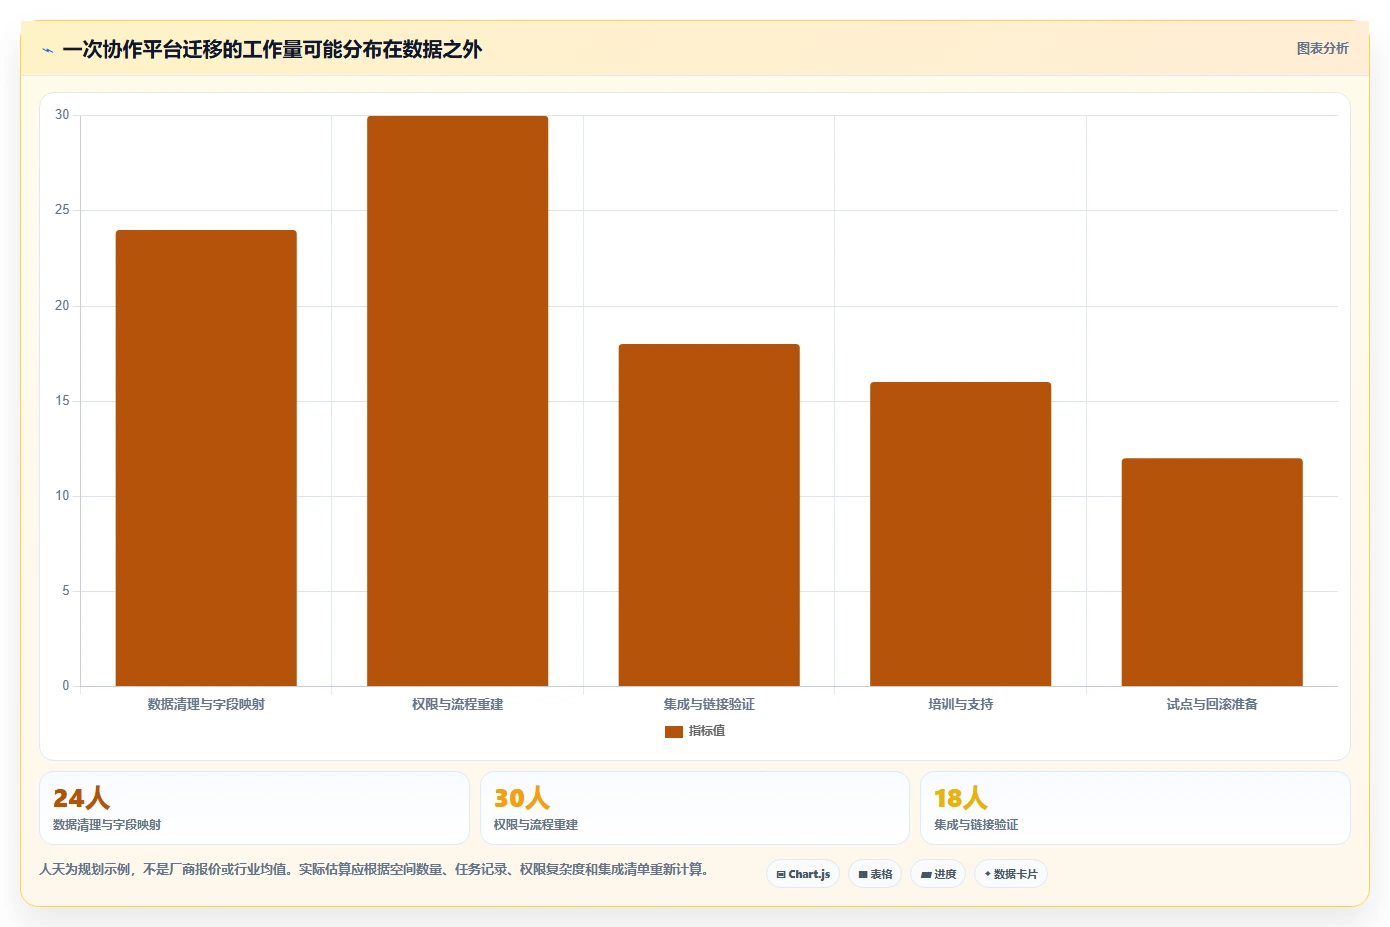The width and height of the screenshot is (1390, 927).
Task: Click the chart title text
Action: 272,49
